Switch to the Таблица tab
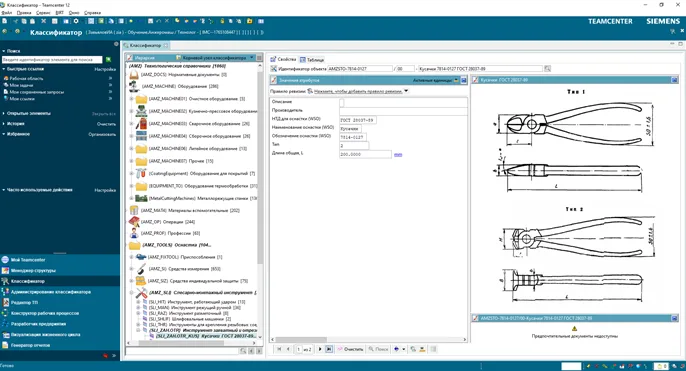The height and width of the screenshot is (371, 686). point(312,60)
